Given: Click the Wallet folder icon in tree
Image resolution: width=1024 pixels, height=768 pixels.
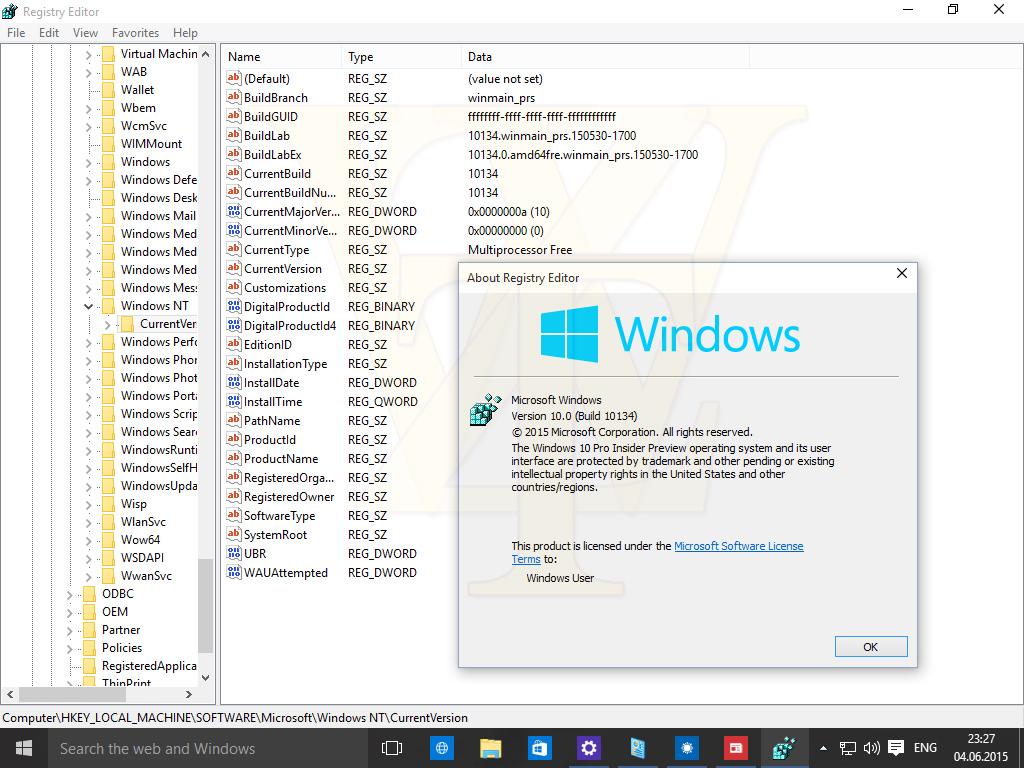Looking at the screenshot, I should click(x=108, y=89).
